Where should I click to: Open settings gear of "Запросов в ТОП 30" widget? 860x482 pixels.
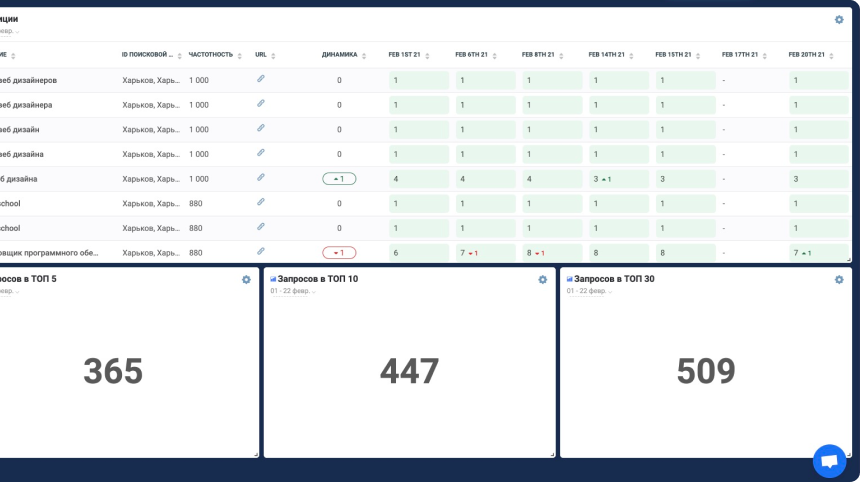[839, 280]
